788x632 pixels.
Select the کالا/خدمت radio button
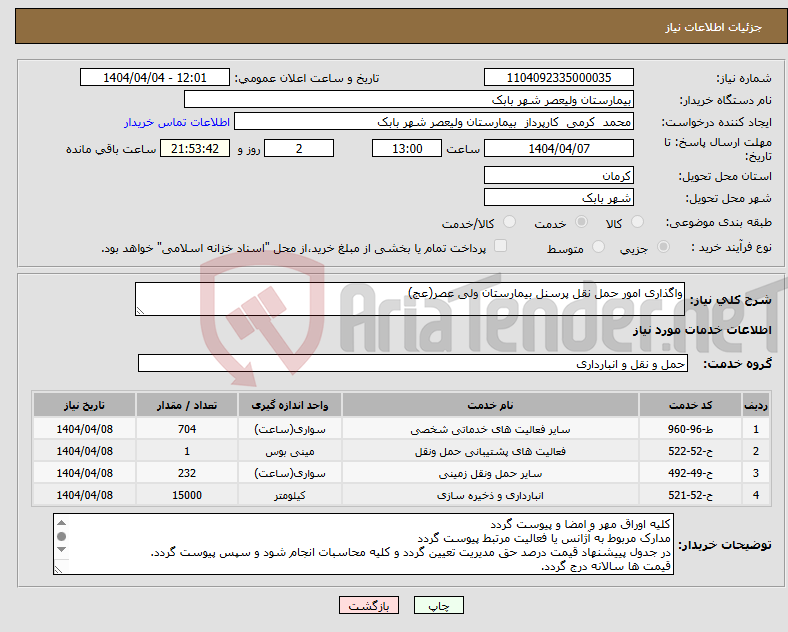click(x=510, y=222)
